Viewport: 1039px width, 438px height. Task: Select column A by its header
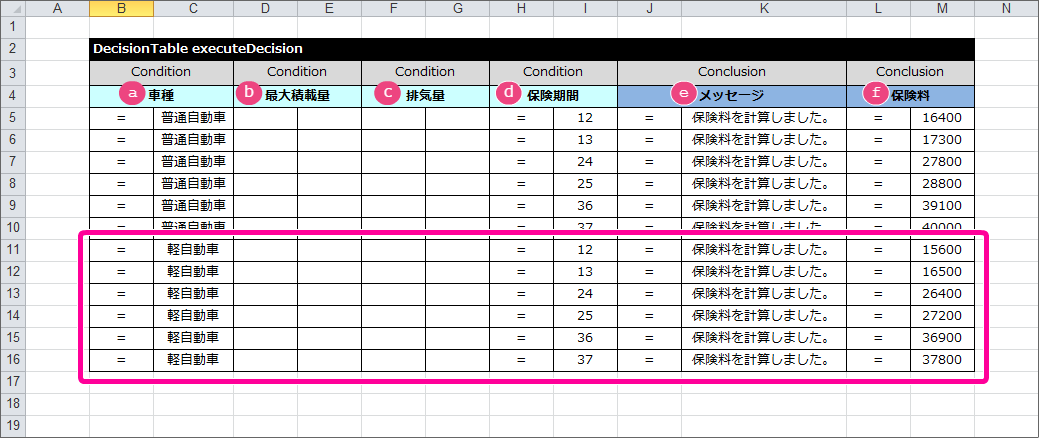click(x=57, y=8)
